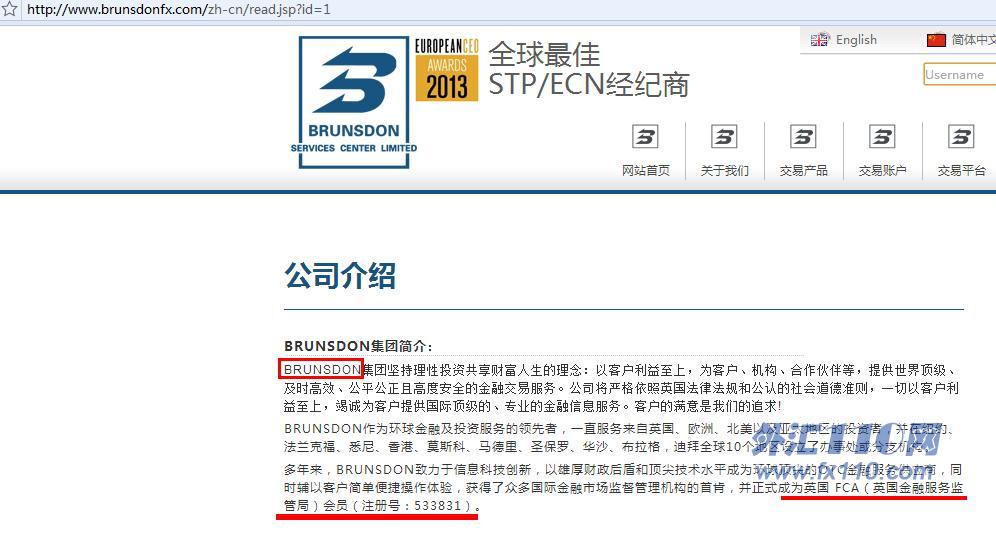Click the 全球最佳 STP/ECN经纪商 slogan text
The width and height of the screenshot is (996, 533).
pyautogui.click(x=588, y=70)
